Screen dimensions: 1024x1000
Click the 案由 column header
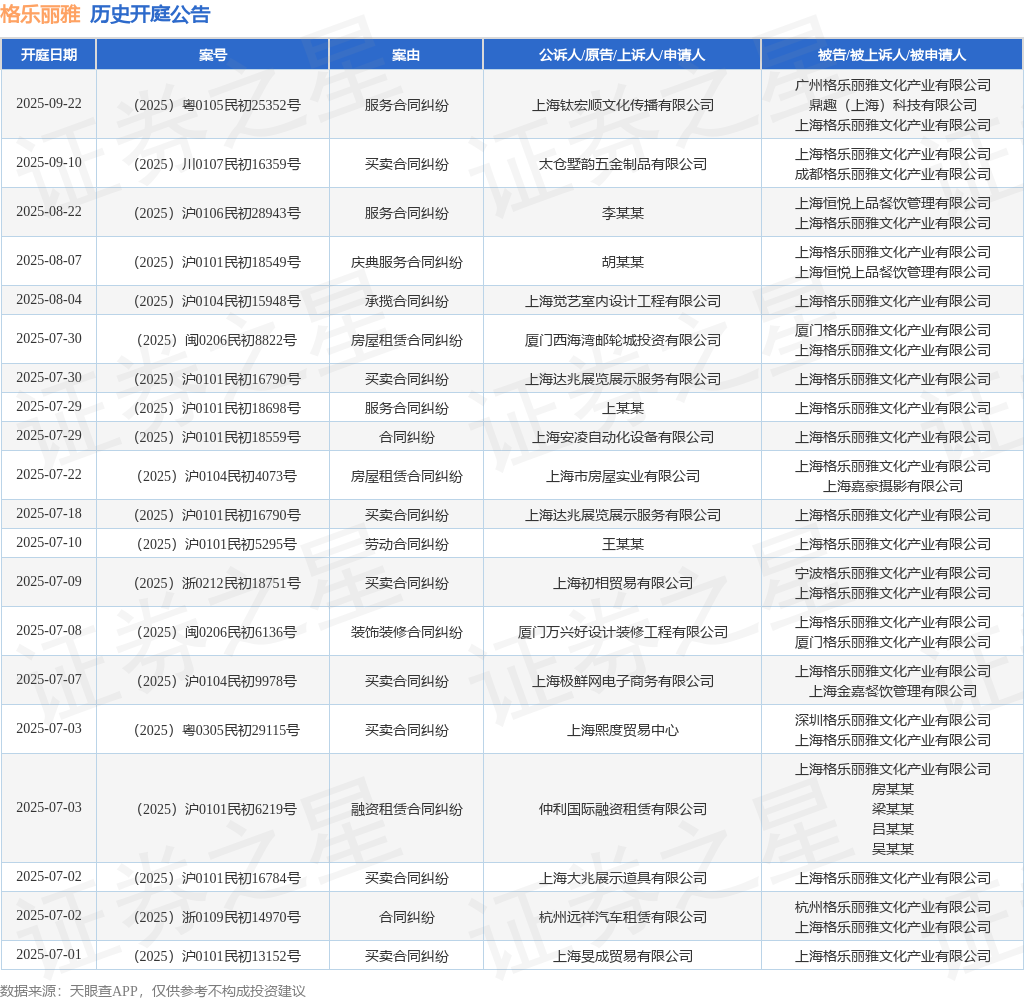(x=406, y=55)
